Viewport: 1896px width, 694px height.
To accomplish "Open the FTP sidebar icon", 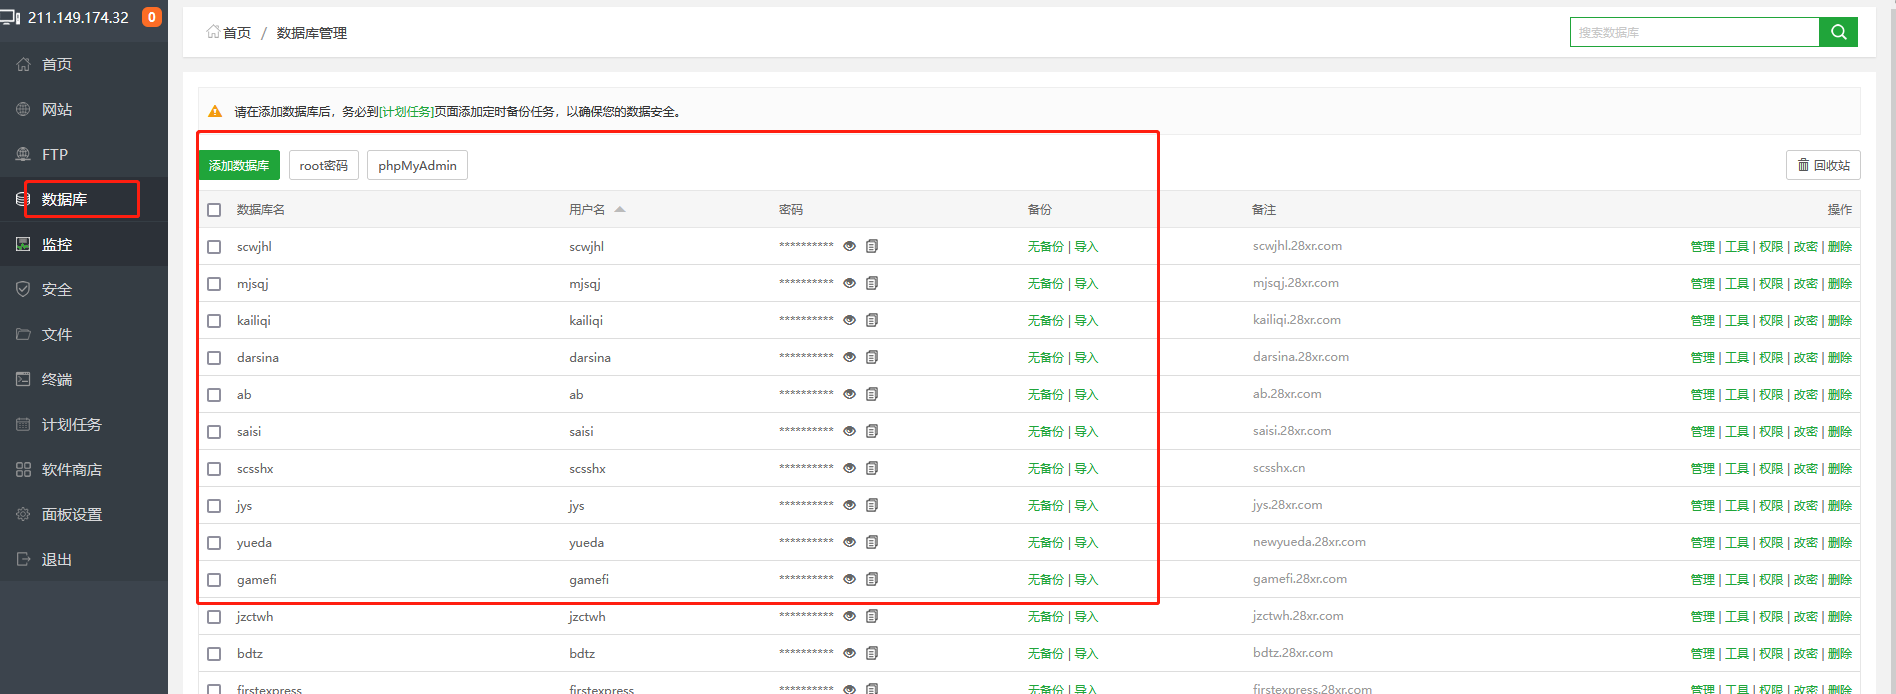I will pyautogui.click(x=23, y=154).
